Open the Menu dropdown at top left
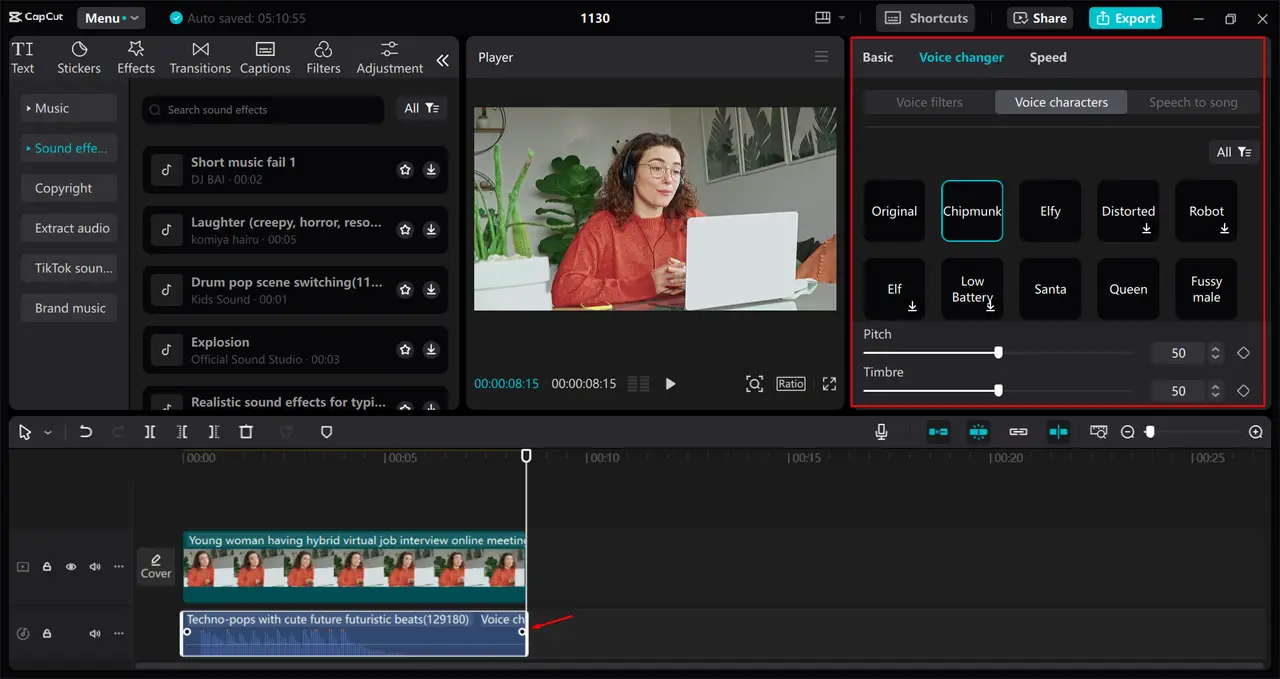The width and height of the screenshot is (1280, 679). (110, 17)
